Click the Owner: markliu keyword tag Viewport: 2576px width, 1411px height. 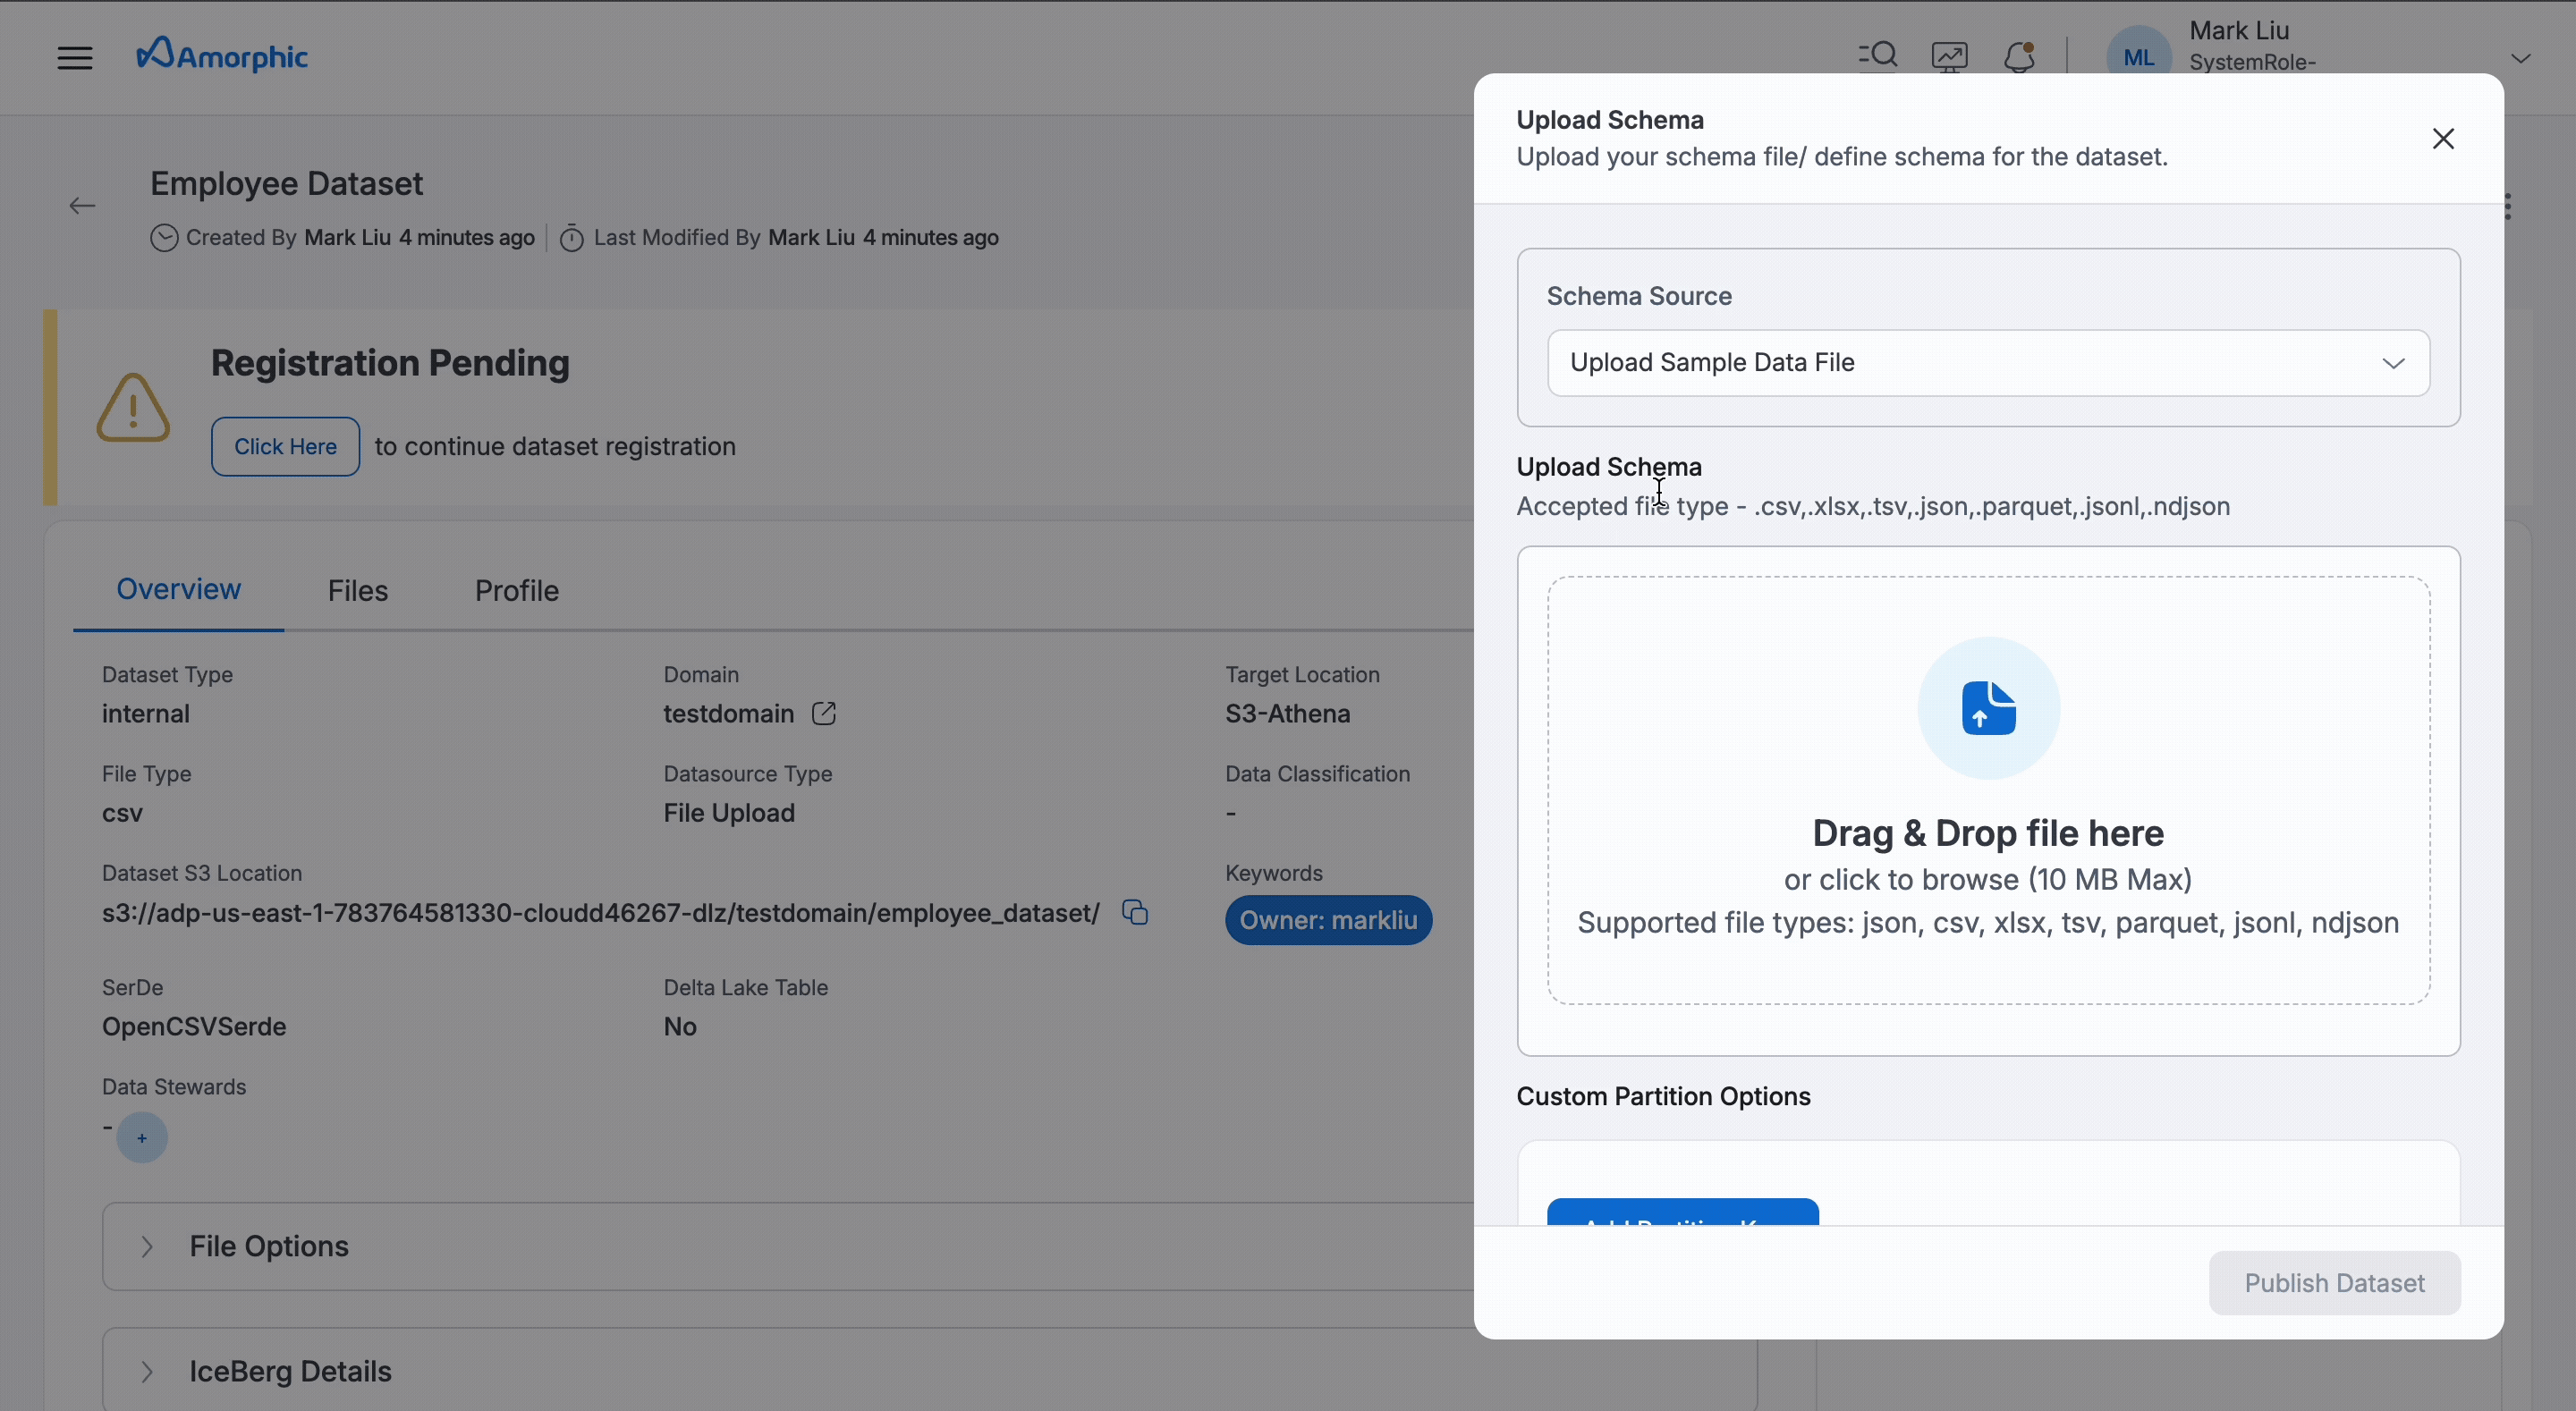1327,920
